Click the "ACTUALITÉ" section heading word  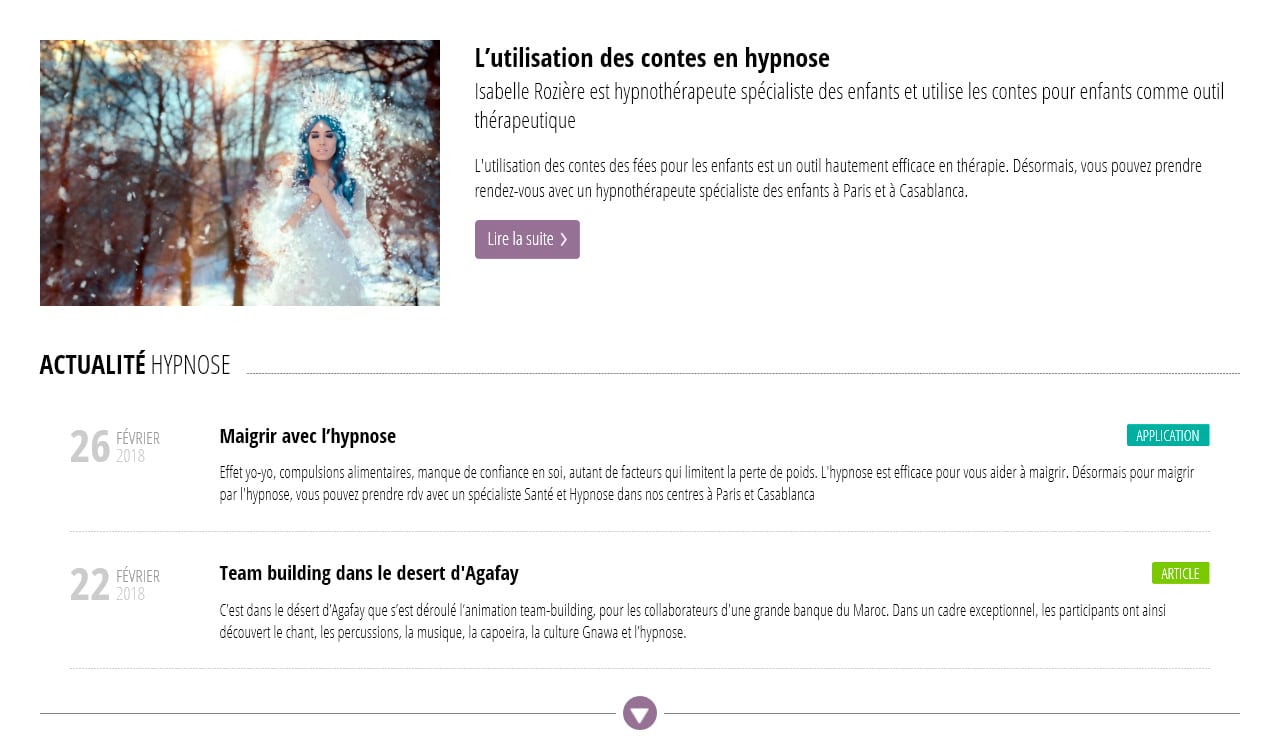coord(92,365)
